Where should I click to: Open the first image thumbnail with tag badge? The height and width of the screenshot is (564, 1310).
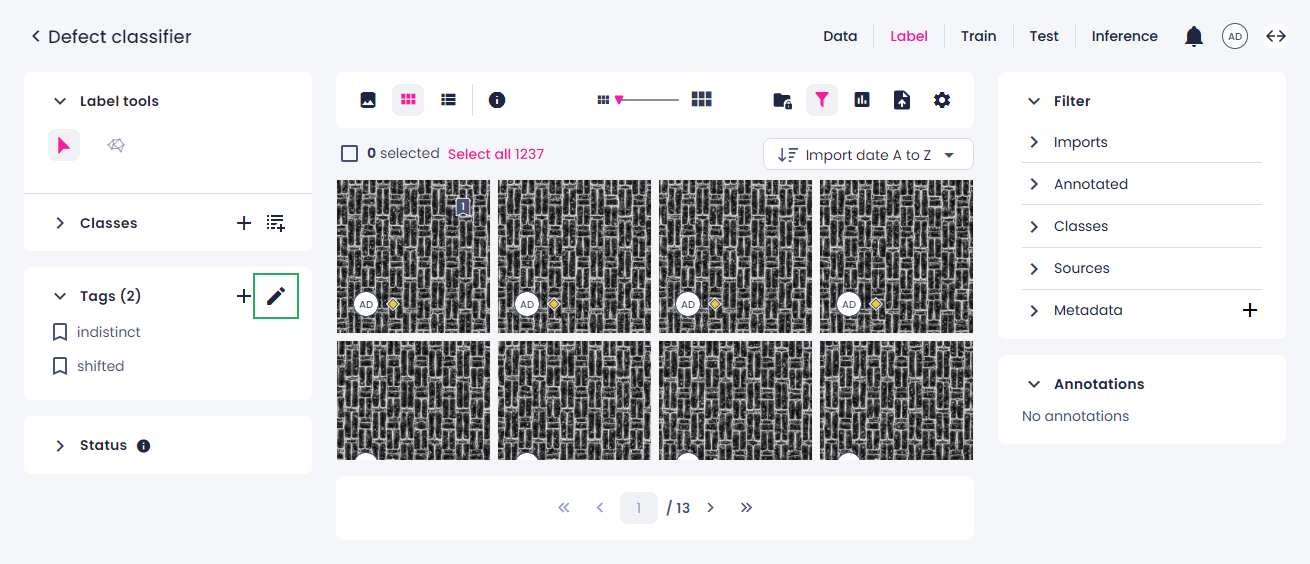click(x=413, y=256)
